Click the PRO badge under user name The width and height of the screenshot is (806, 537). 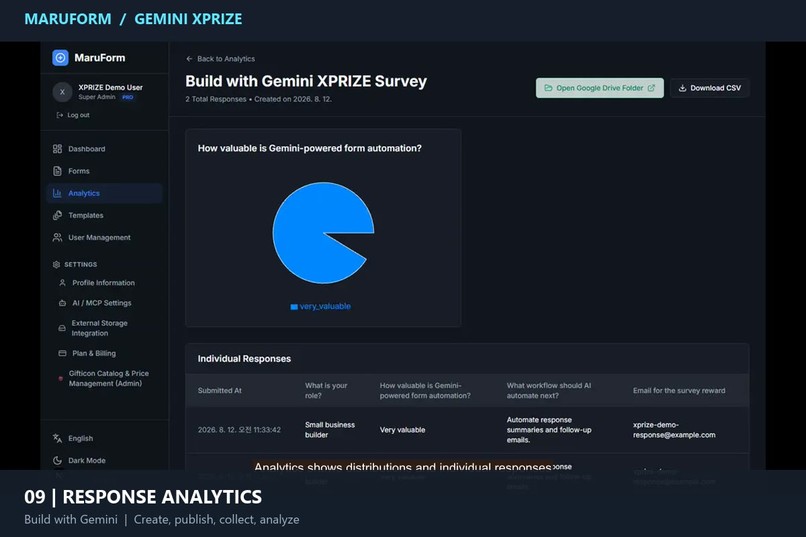pos(127,97)
